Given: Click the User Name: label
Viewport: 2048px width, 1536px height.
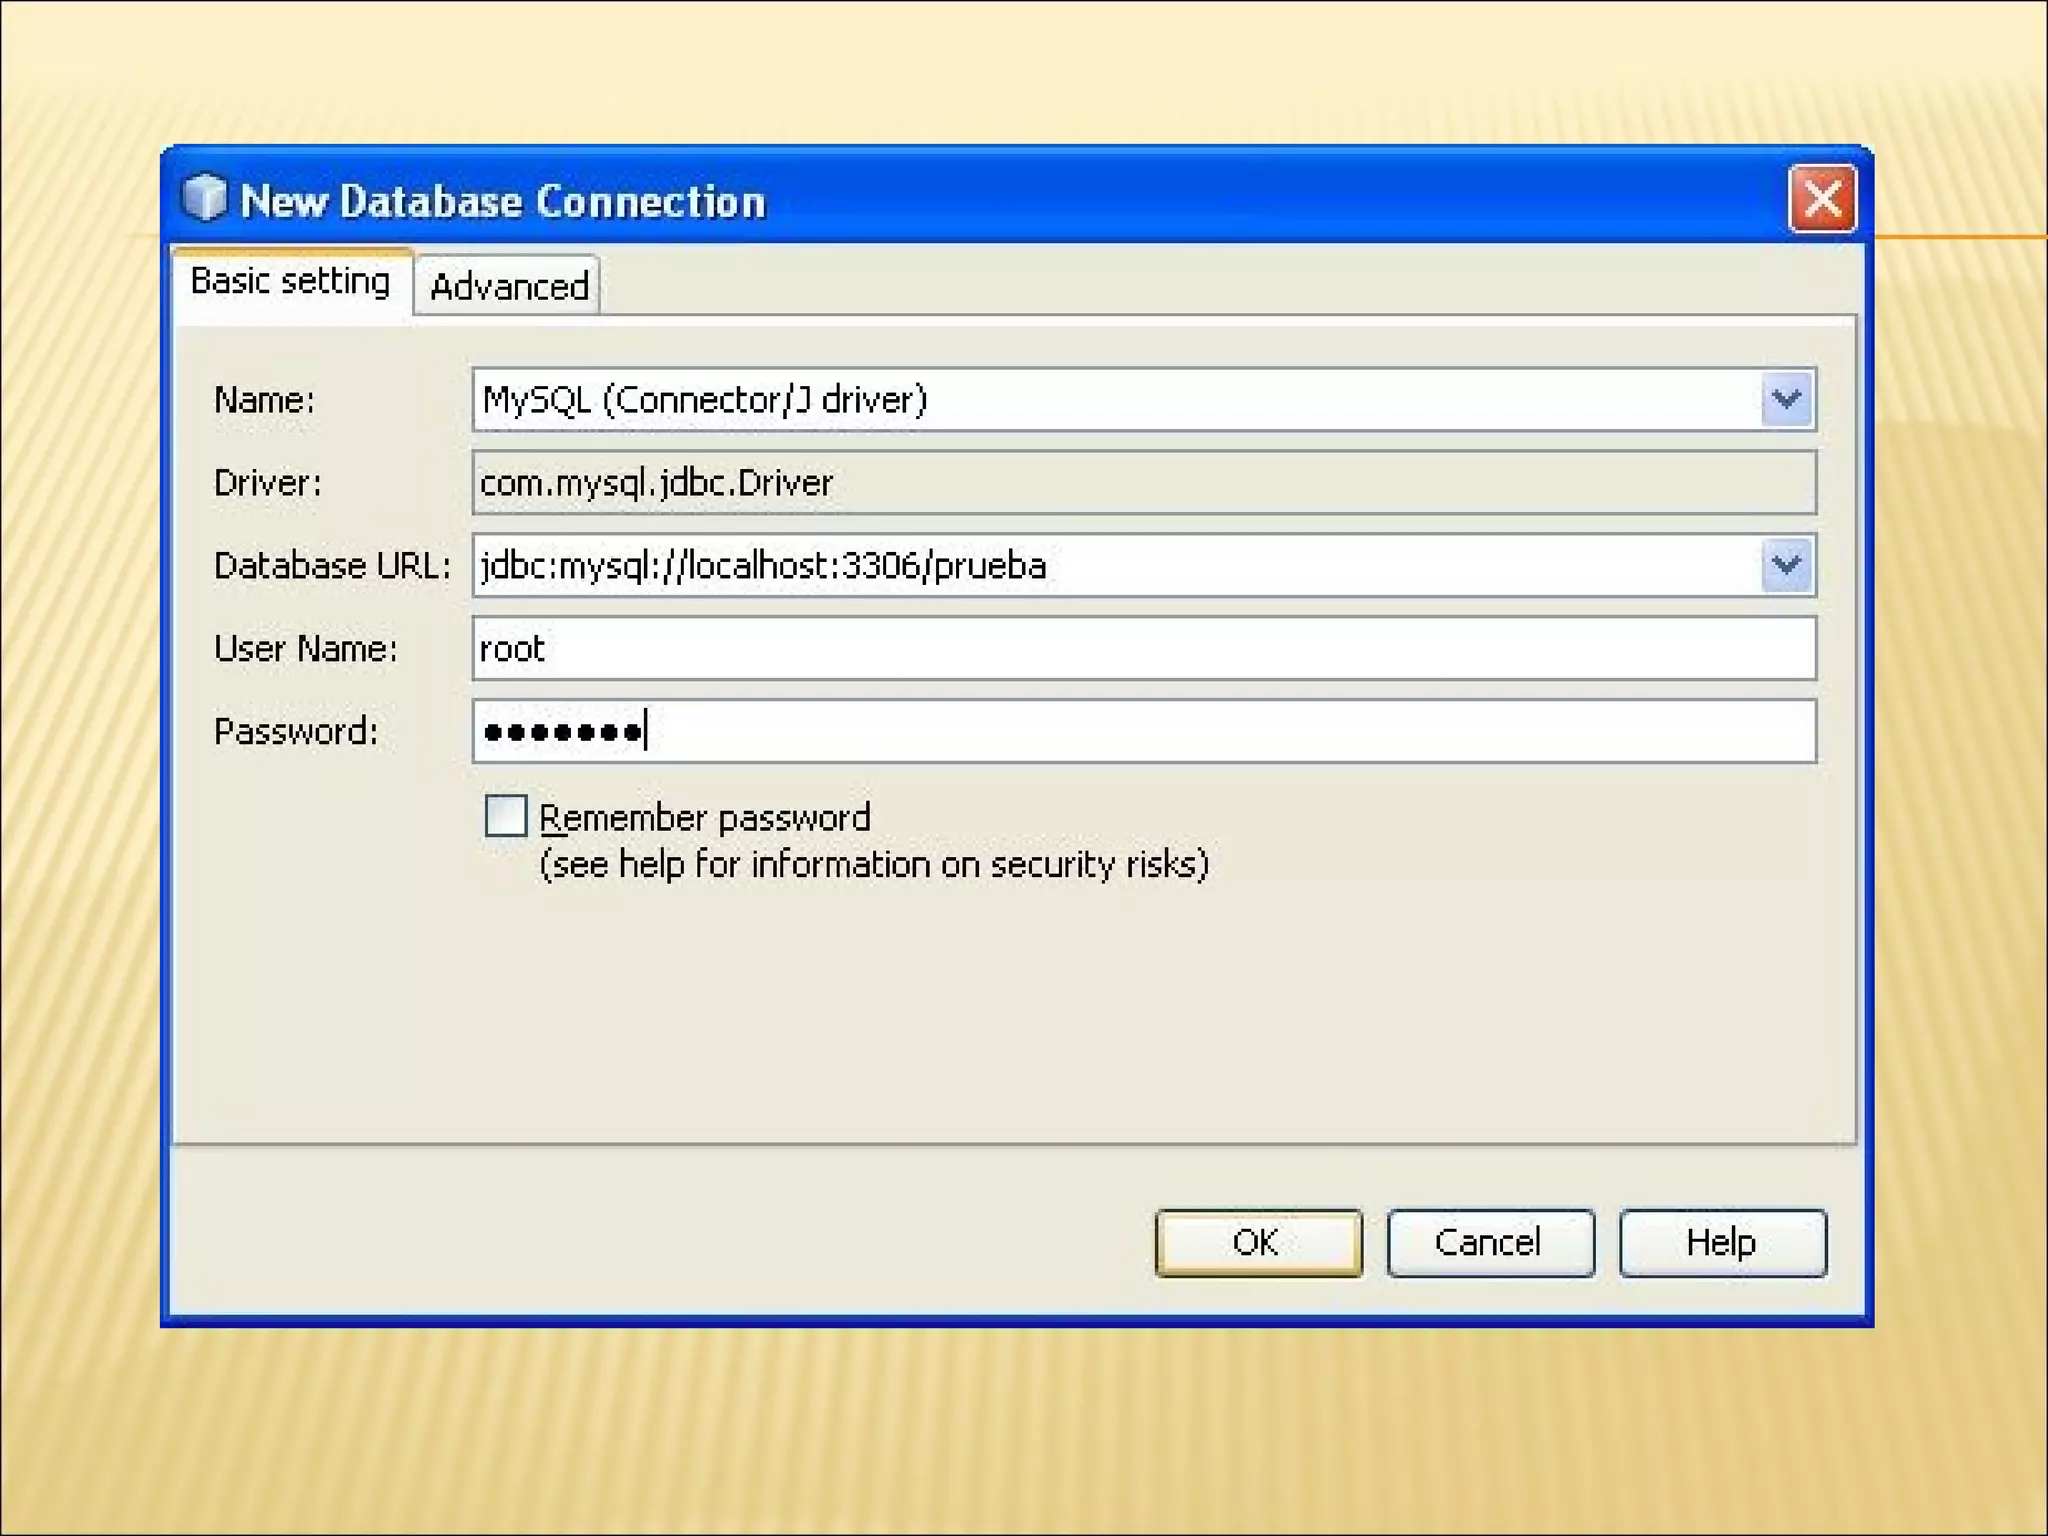Looking at the screenshot, I should click(305, 649).
